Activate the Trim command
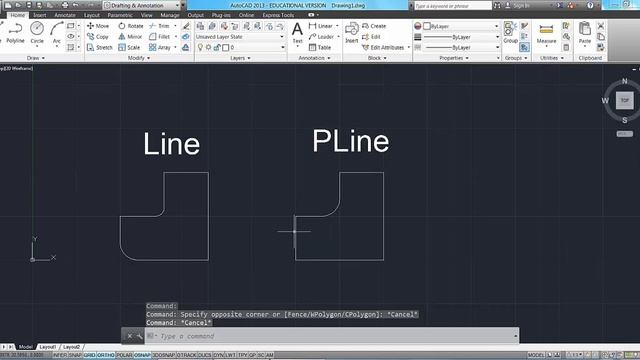This screenshot has height=360, width=640. point(159,26)
